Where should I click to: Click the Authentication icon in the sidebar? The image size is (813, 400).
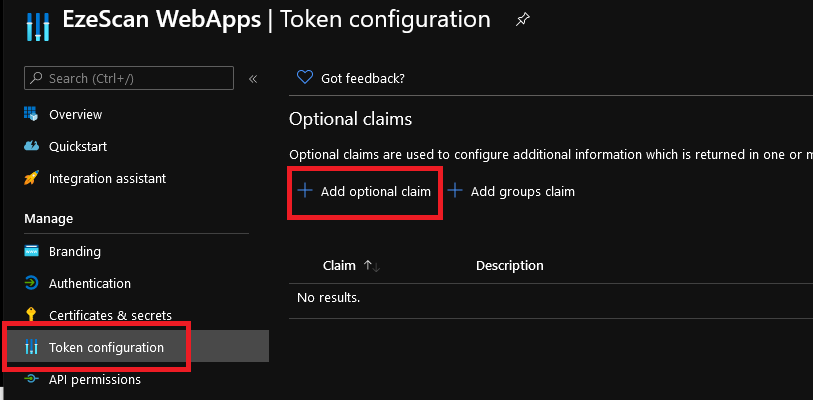coord(30,283)
